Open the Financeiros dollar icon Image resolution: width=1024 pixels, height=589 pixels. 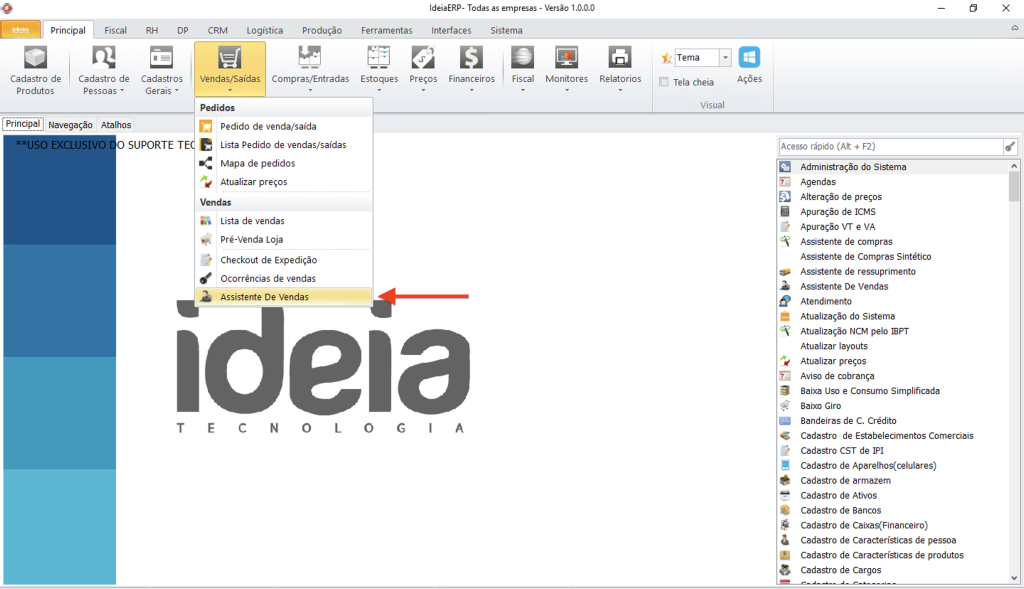(471, 58)
